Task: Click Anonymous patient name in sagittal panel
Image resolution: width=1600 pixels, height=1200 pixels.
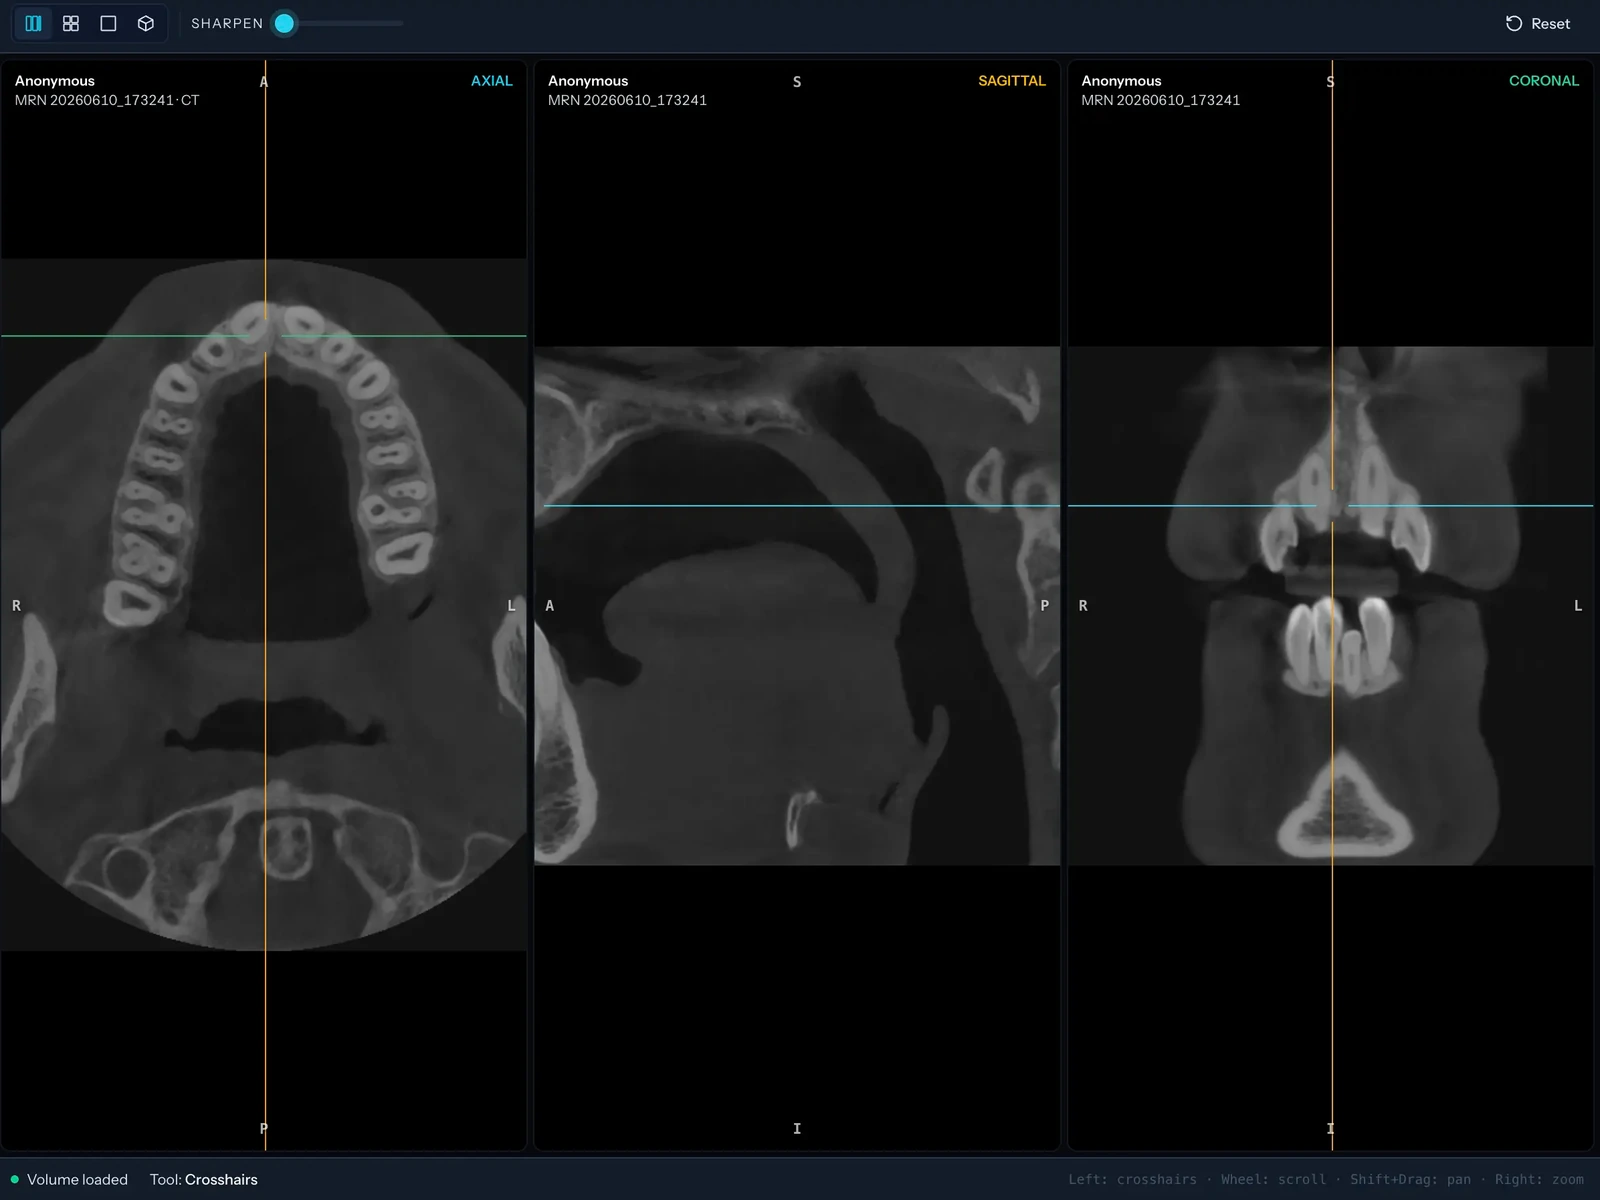Action: [x=588, y=81]
